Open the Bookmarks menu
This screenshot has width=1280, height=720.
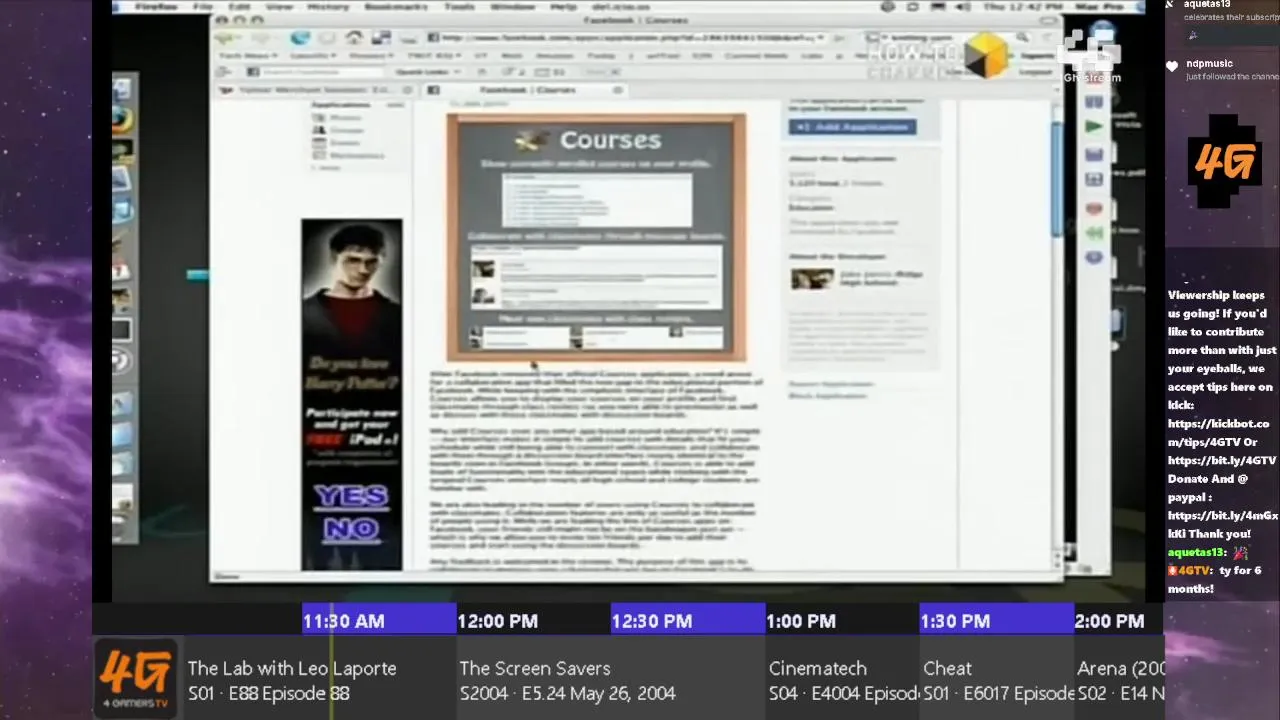pyautogui.click(x=395, y=7)
